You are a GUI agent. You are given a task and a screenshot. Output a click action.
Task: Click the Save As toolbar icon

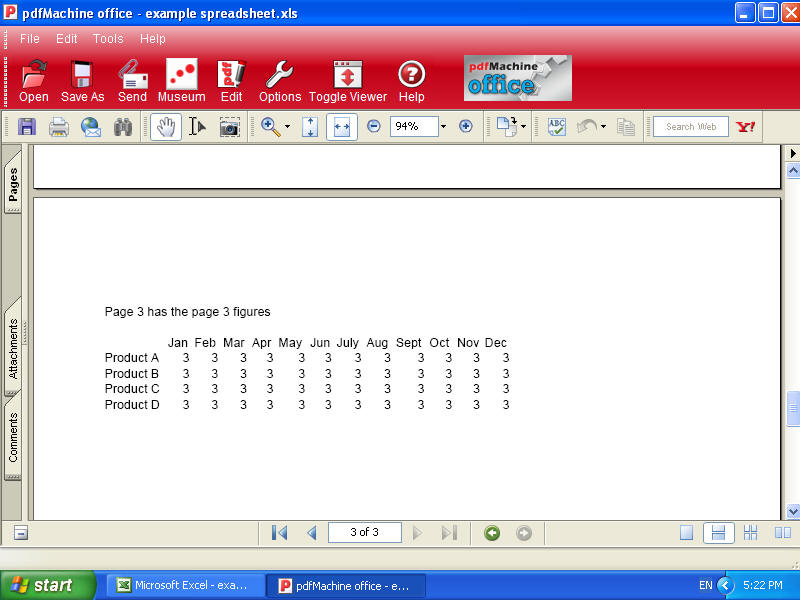tap(82, 80)
